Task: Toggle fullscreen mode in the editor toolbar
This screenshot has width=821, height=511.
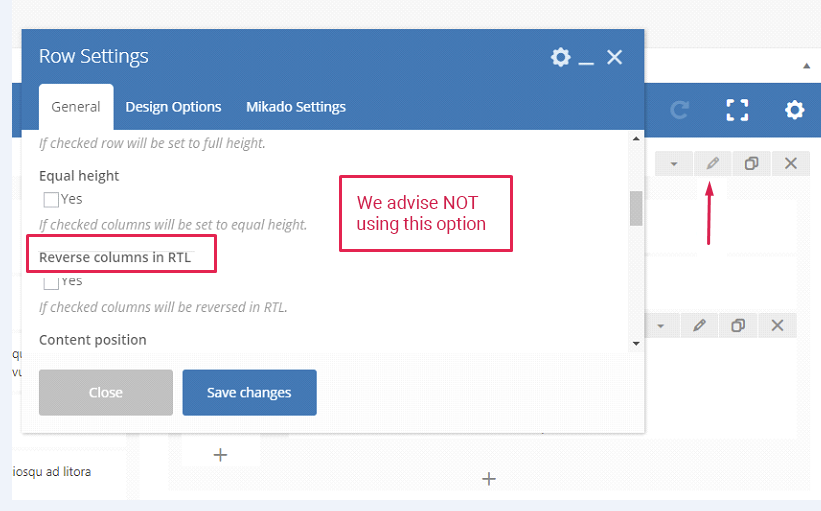Action: click(737, 110)
